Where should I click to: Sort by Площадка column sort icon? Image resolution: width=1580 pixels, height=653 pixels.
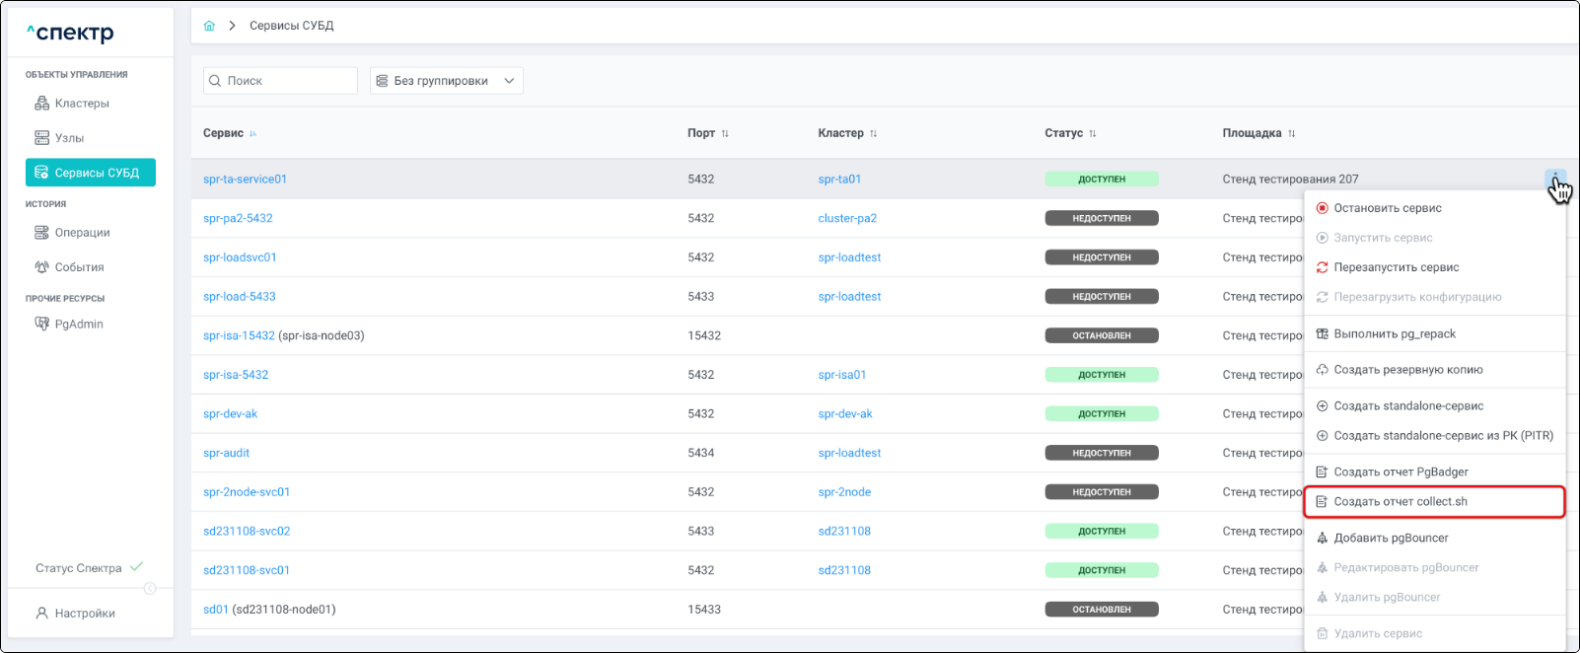[x=1291, y=134]
